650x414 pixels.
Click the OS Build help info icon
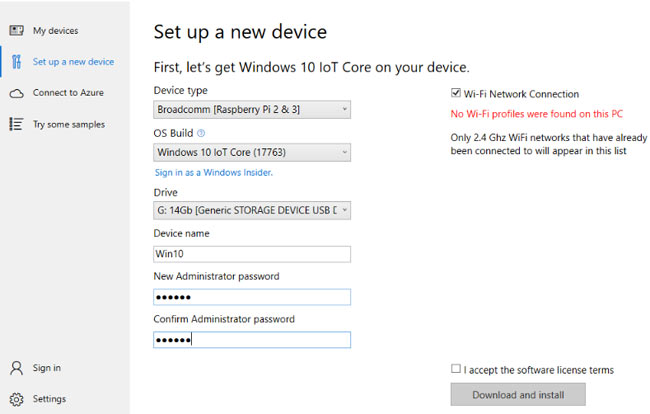point(201,133)
